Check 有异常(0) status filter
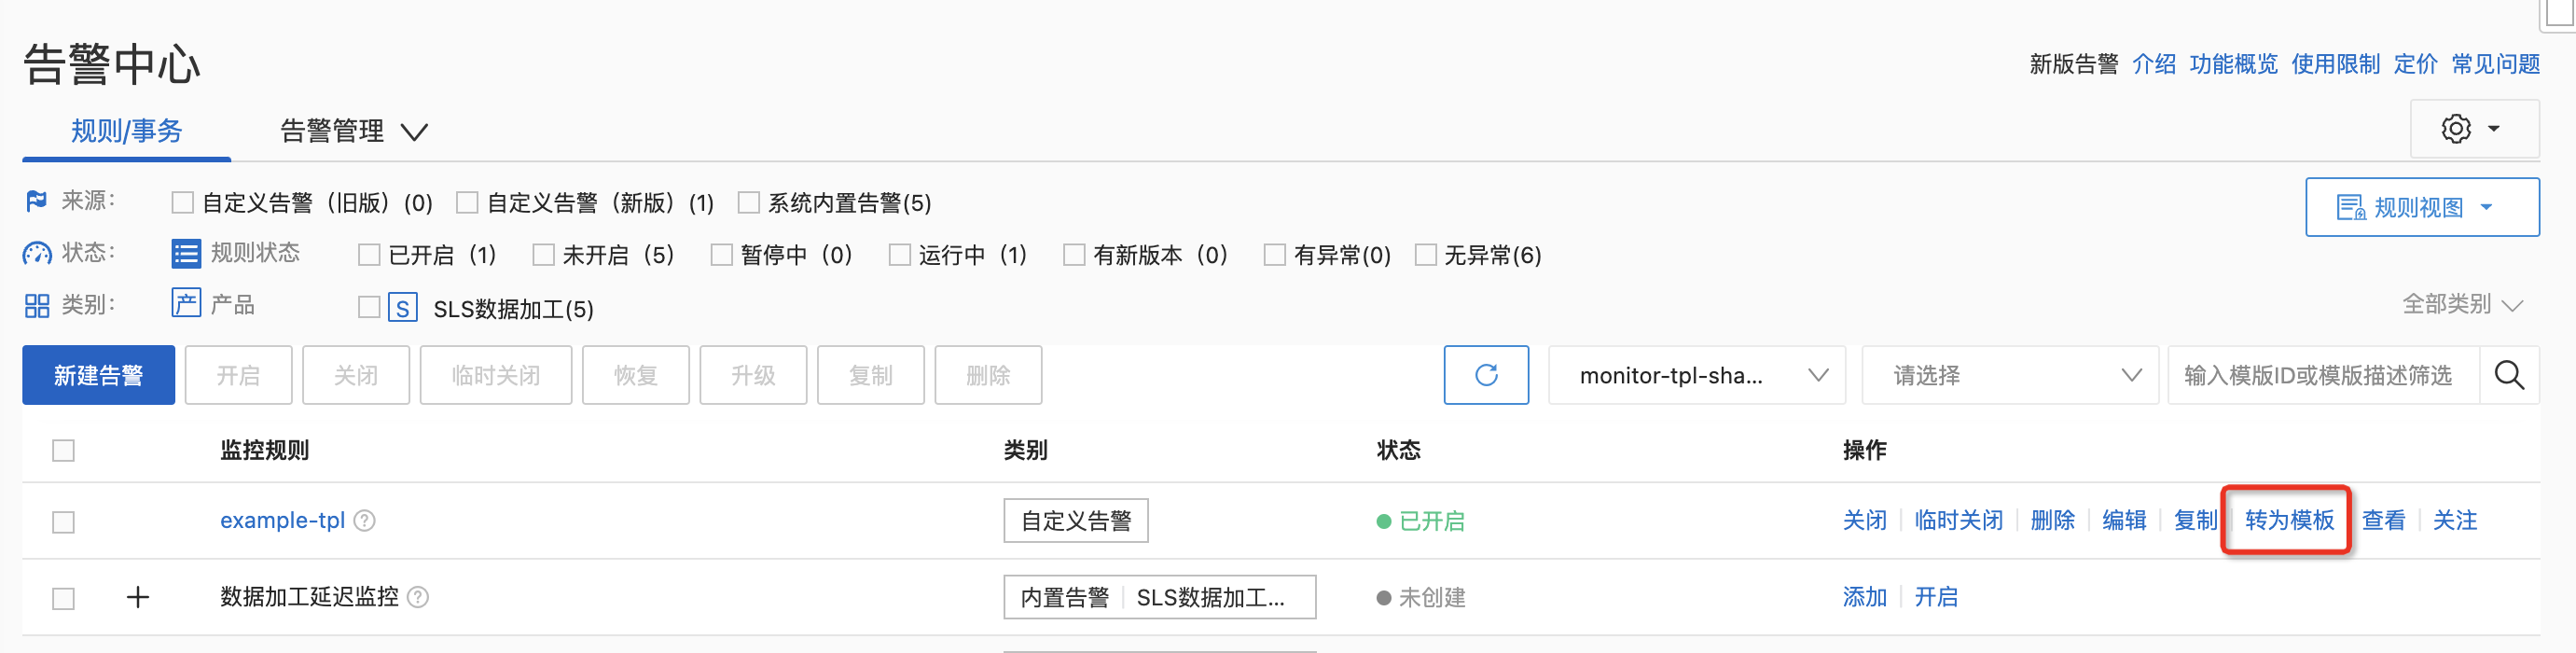Image resolution: width=2576 pixels, height=653 pixels. click(x=1274, y=255)
